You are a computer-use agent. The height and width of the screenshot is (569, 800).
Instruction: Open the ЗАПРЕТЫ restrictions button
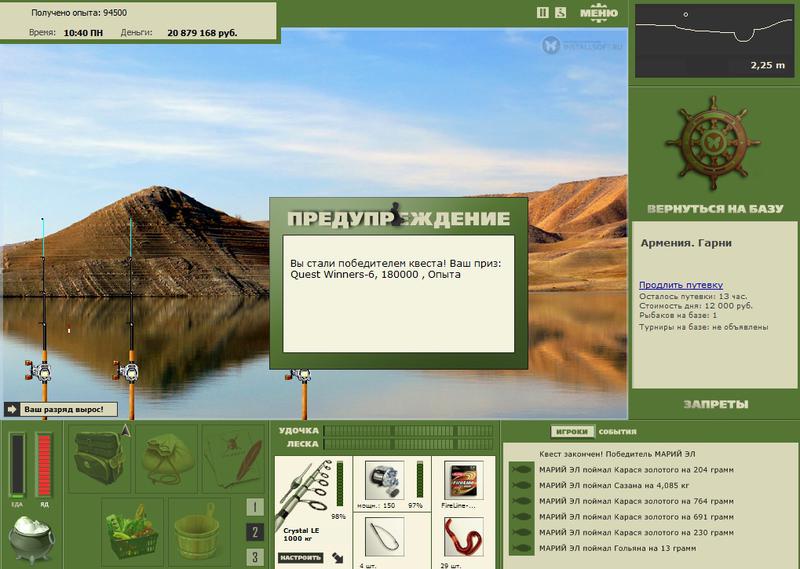715,405
